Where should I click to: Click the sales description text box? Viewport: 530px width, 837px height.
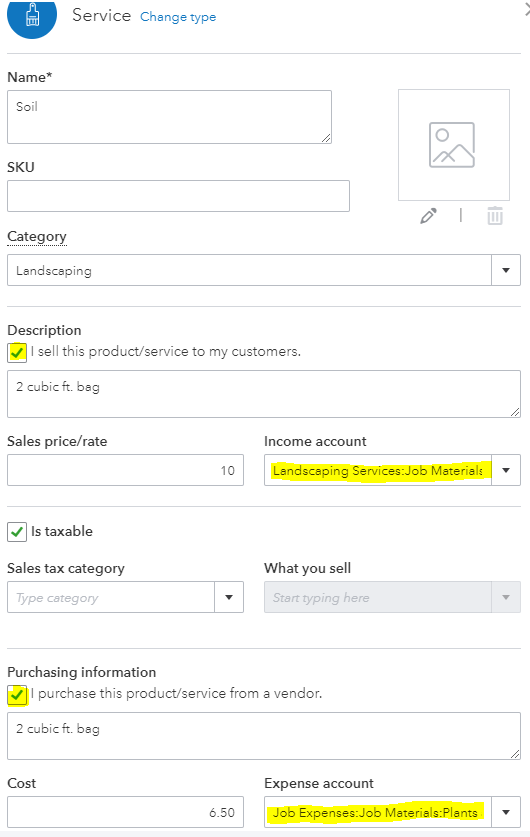(264, 394)
